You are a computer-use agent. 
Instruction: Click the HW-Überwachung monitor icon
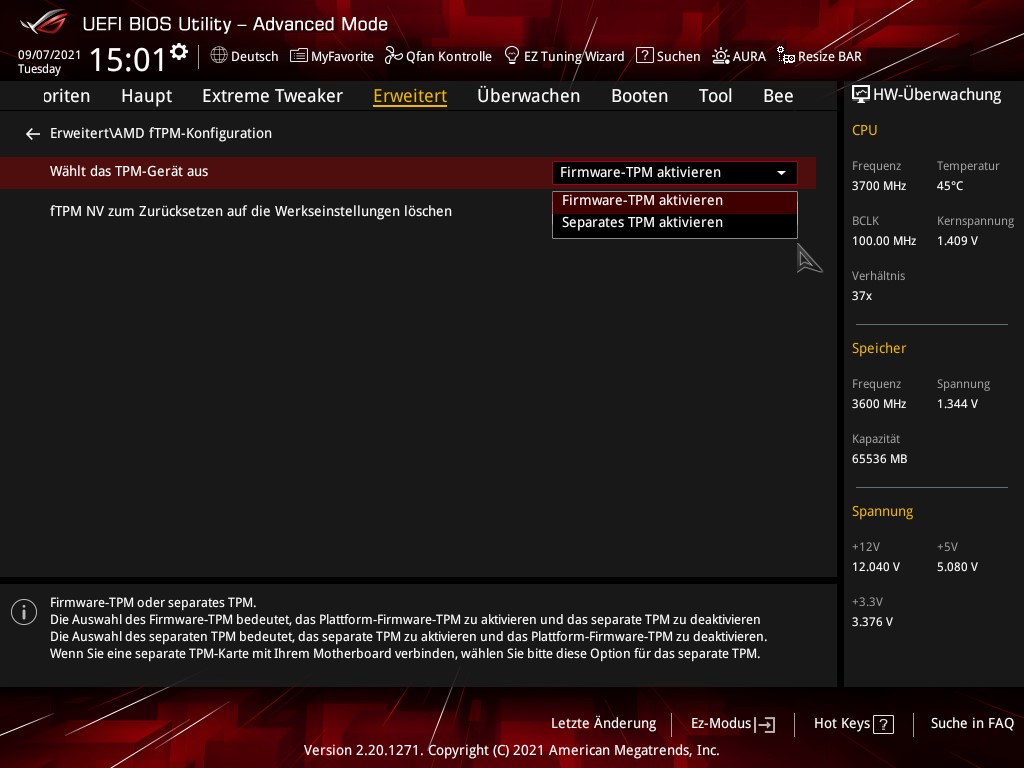pyautogui.click(x=861, y=95)
